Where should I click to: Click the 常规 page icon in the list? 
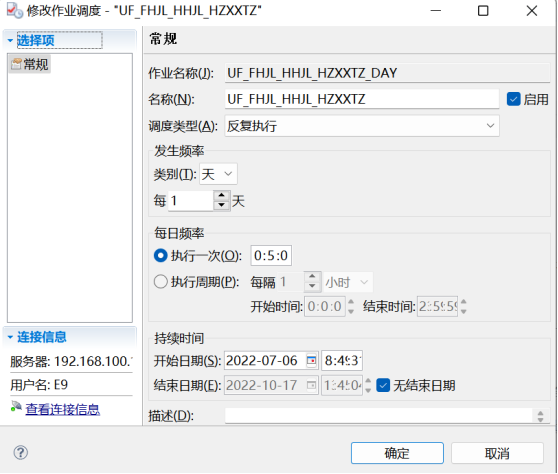16,64
